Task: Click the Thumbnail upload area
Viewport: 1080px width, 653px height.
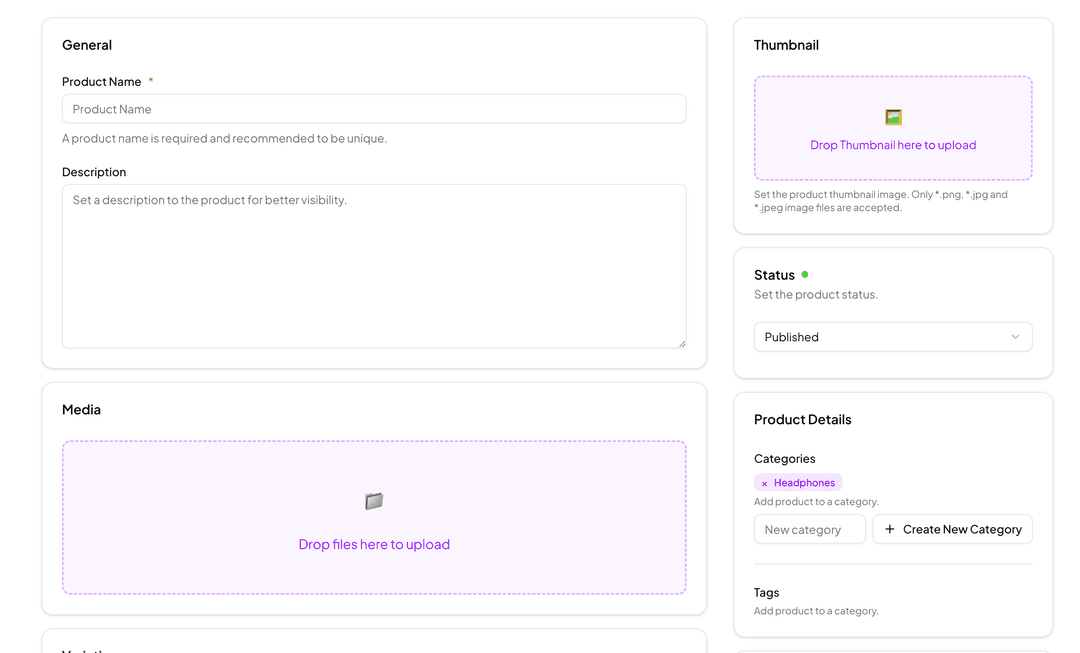Action: (x=892, y=128)
